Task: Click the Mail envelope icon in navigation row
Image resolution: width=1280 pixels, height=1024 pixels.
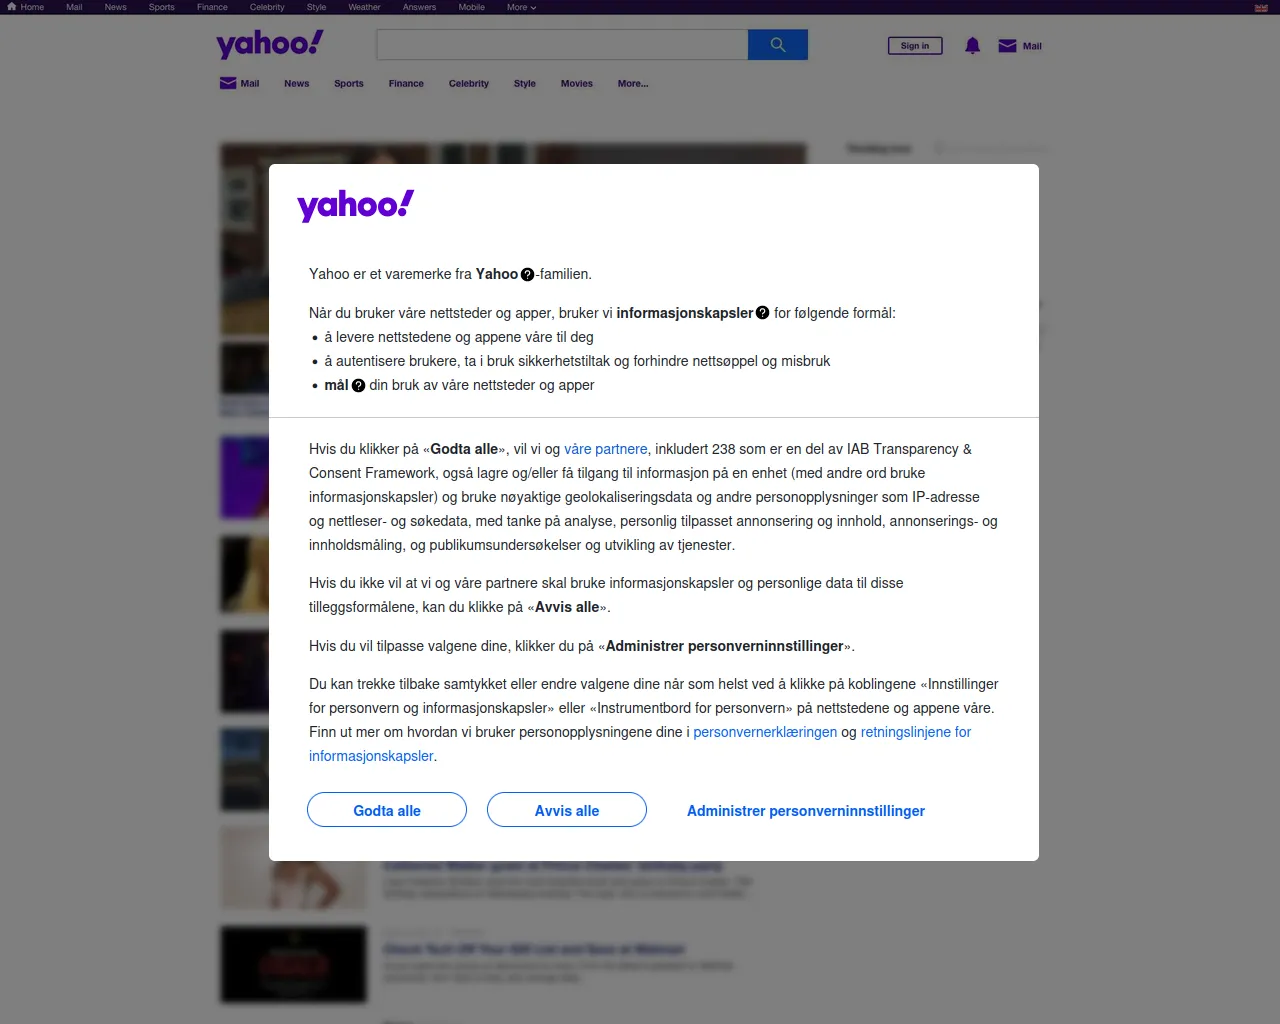Action: click(228, 83)
